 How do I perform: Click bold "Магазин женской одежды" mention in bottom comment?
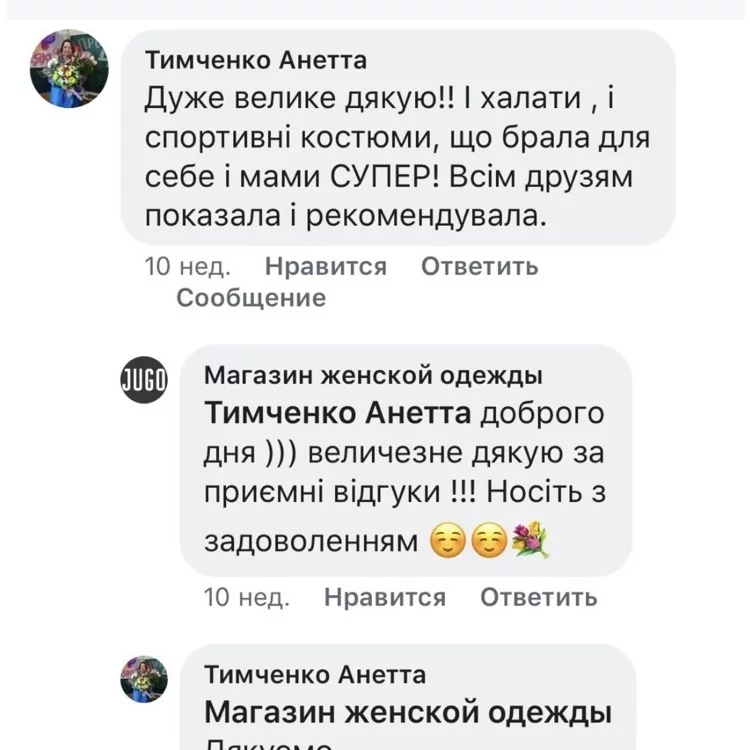[x=408, y=714]
